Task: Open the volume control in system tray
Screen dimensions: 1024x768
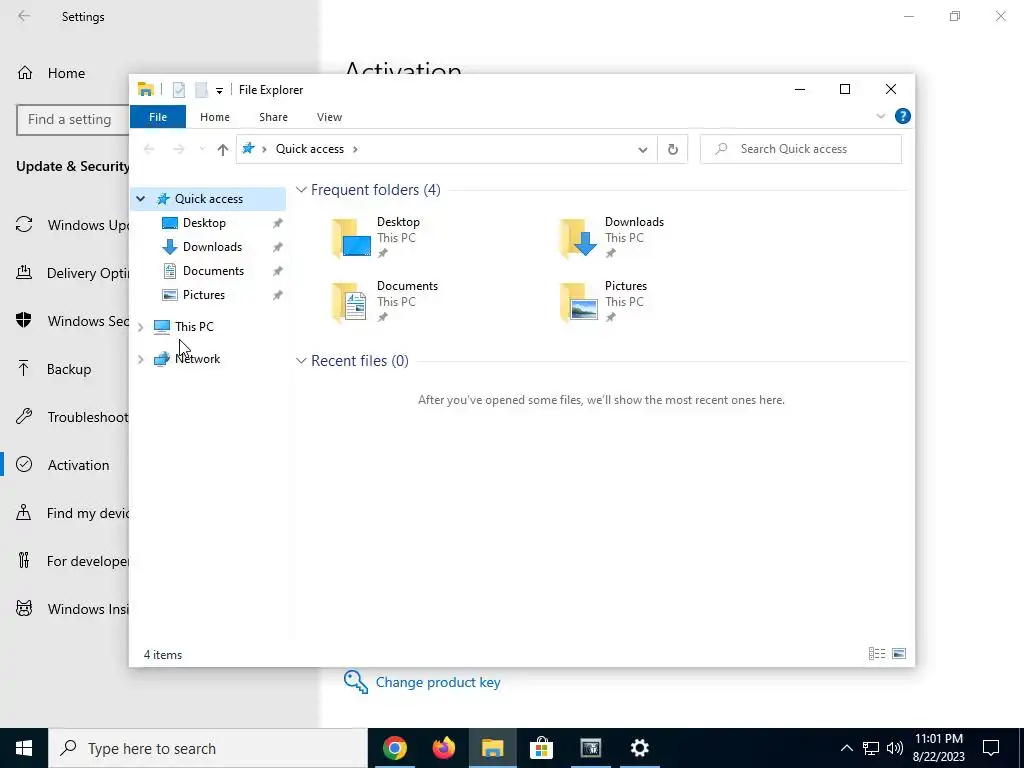Action: click(895, 748)
